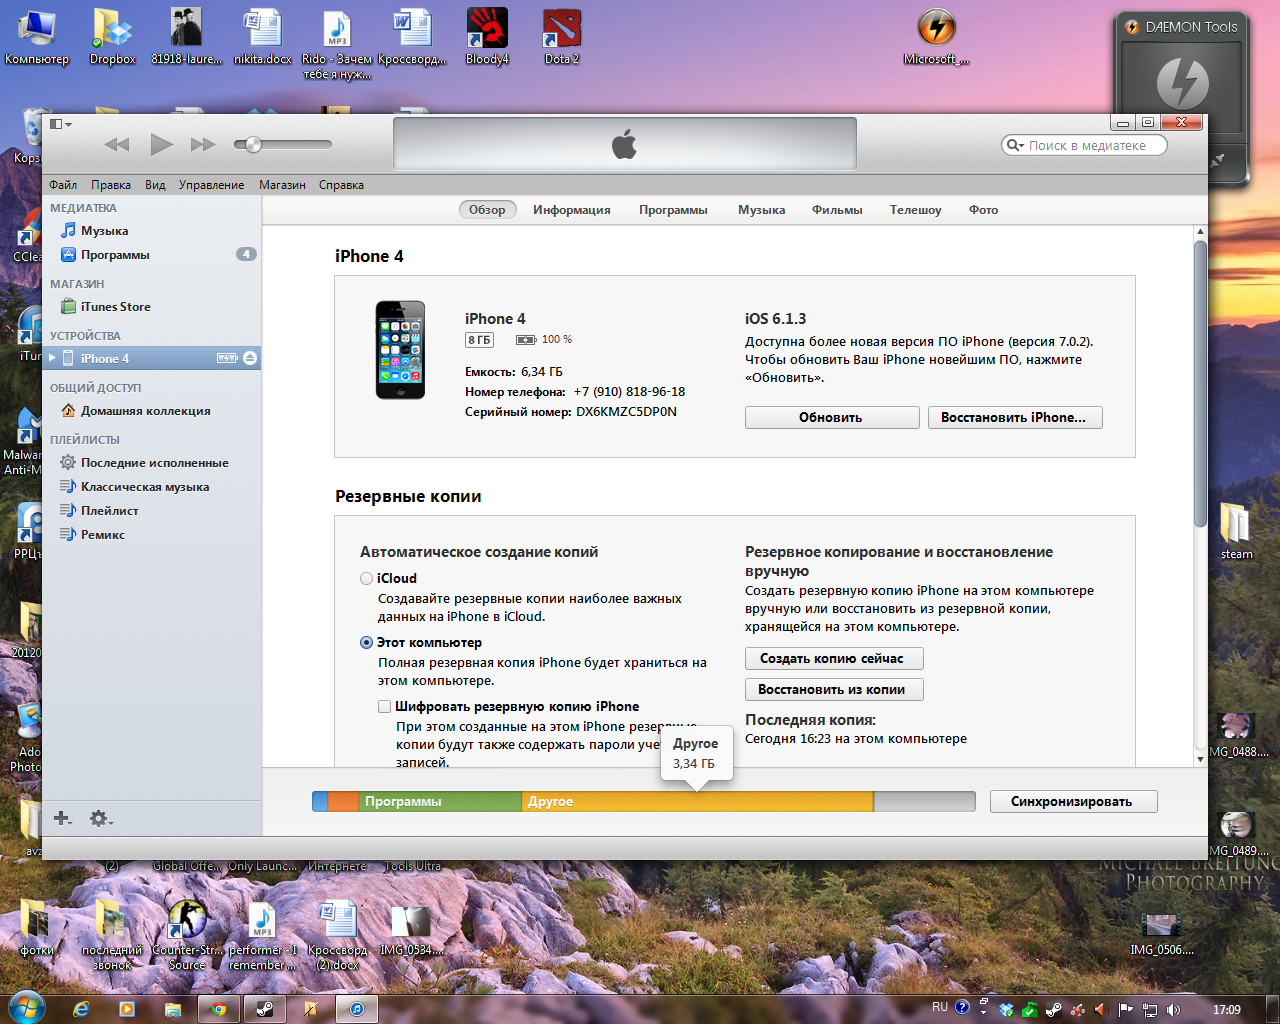Switch to the Телешоу tab
Viewport: 1280px width, 1024px height.
click(916, 209)
